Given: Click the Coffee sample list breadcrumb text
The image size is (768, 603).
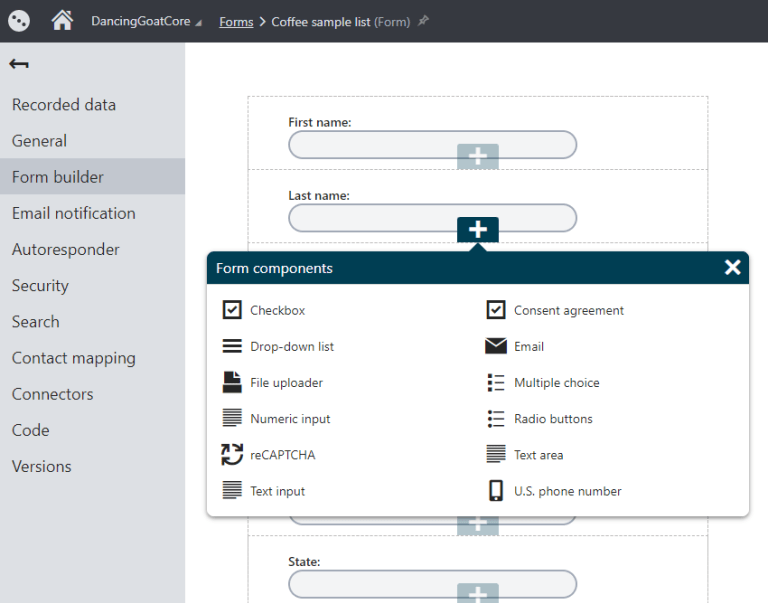Looking at the screenshot, I should pos(321,22).
